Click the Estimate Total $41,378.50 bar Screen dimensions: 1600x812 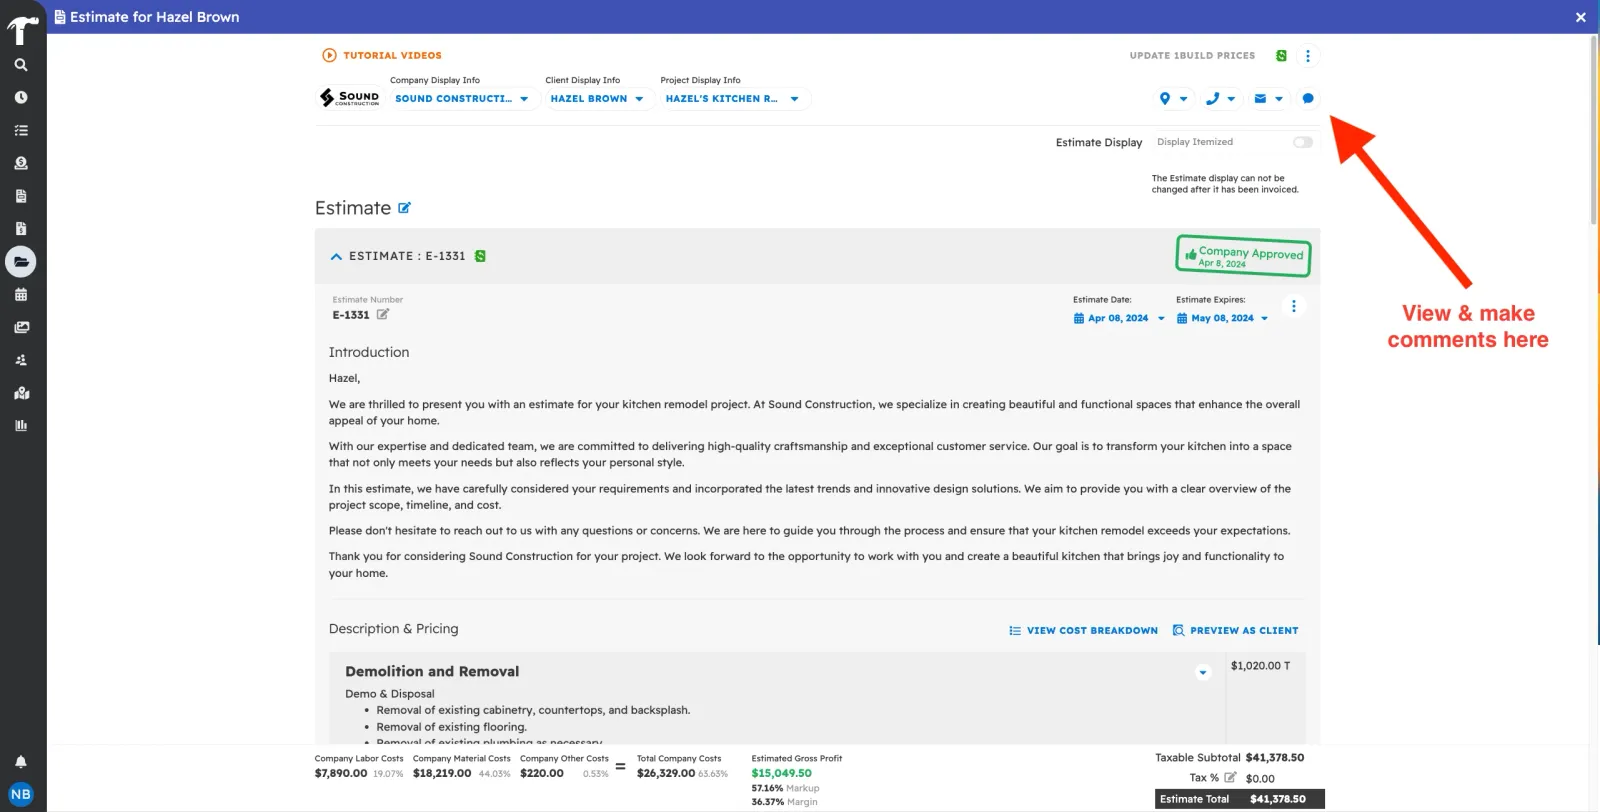[x=1240, y=799]
